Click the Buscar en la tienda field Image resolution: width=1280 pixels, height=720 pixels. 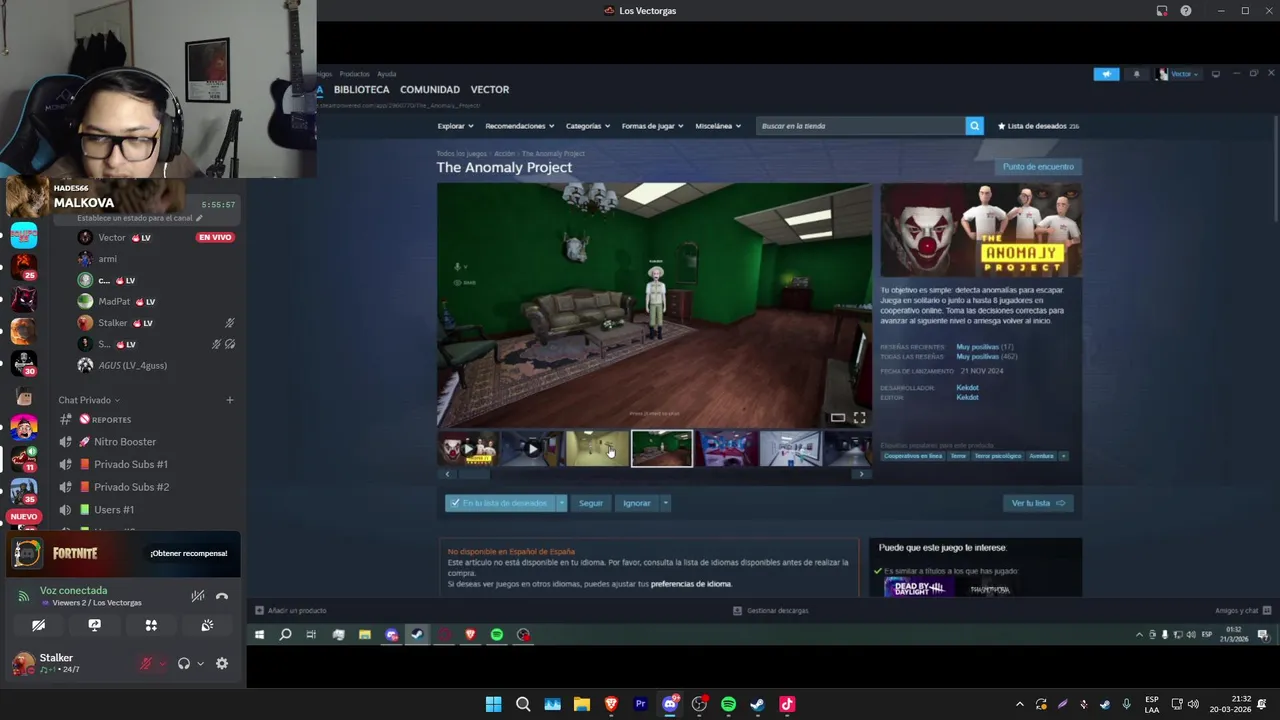(x=860, y=126)
